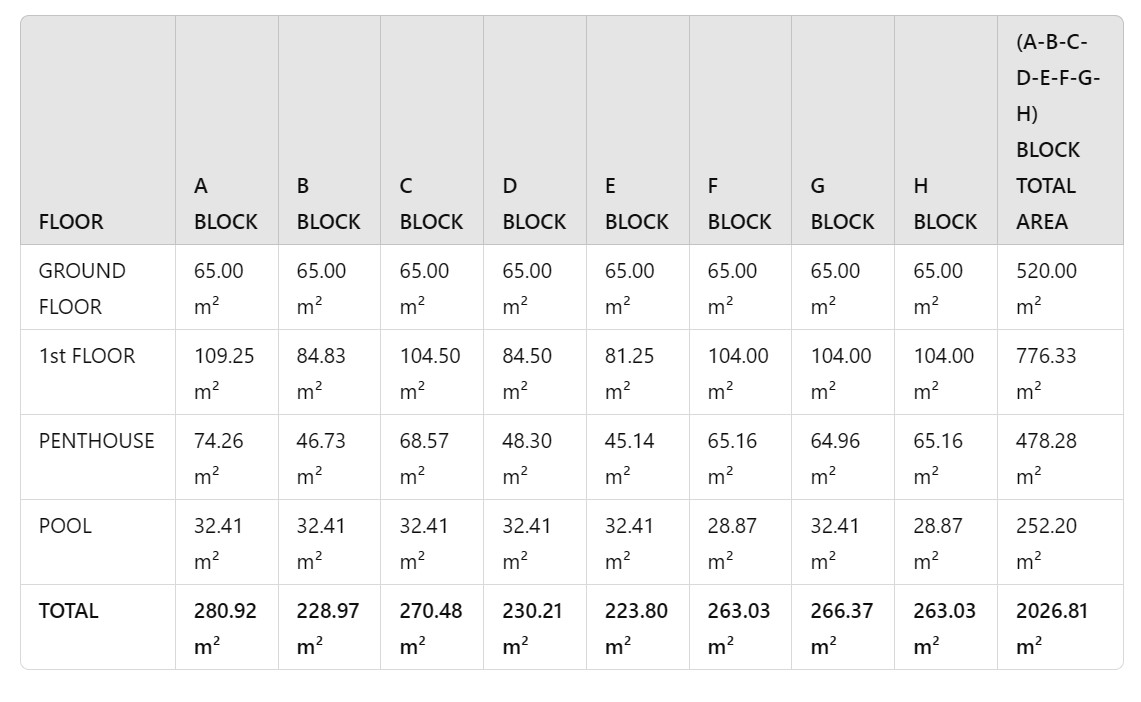
Task: Click the 776.33 m² first floor total
Action: click(x=1046, y=372)
